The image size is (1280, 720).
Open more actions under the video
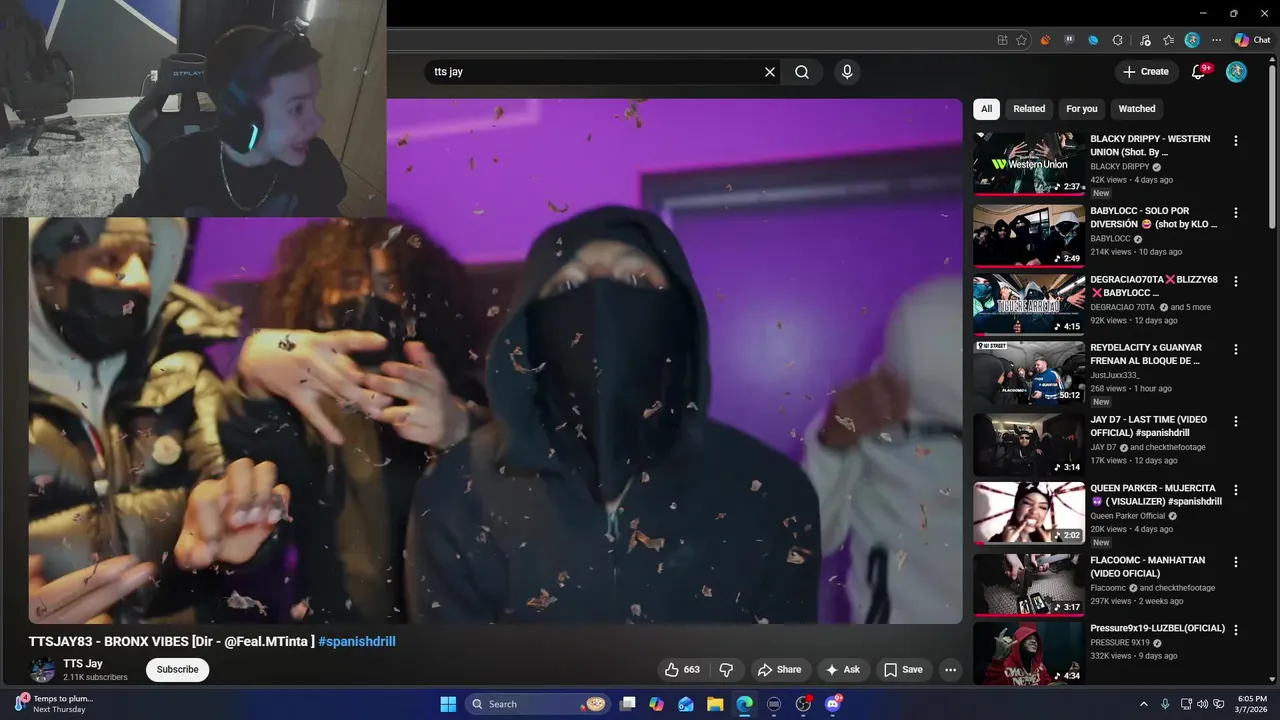coord(951,670)
